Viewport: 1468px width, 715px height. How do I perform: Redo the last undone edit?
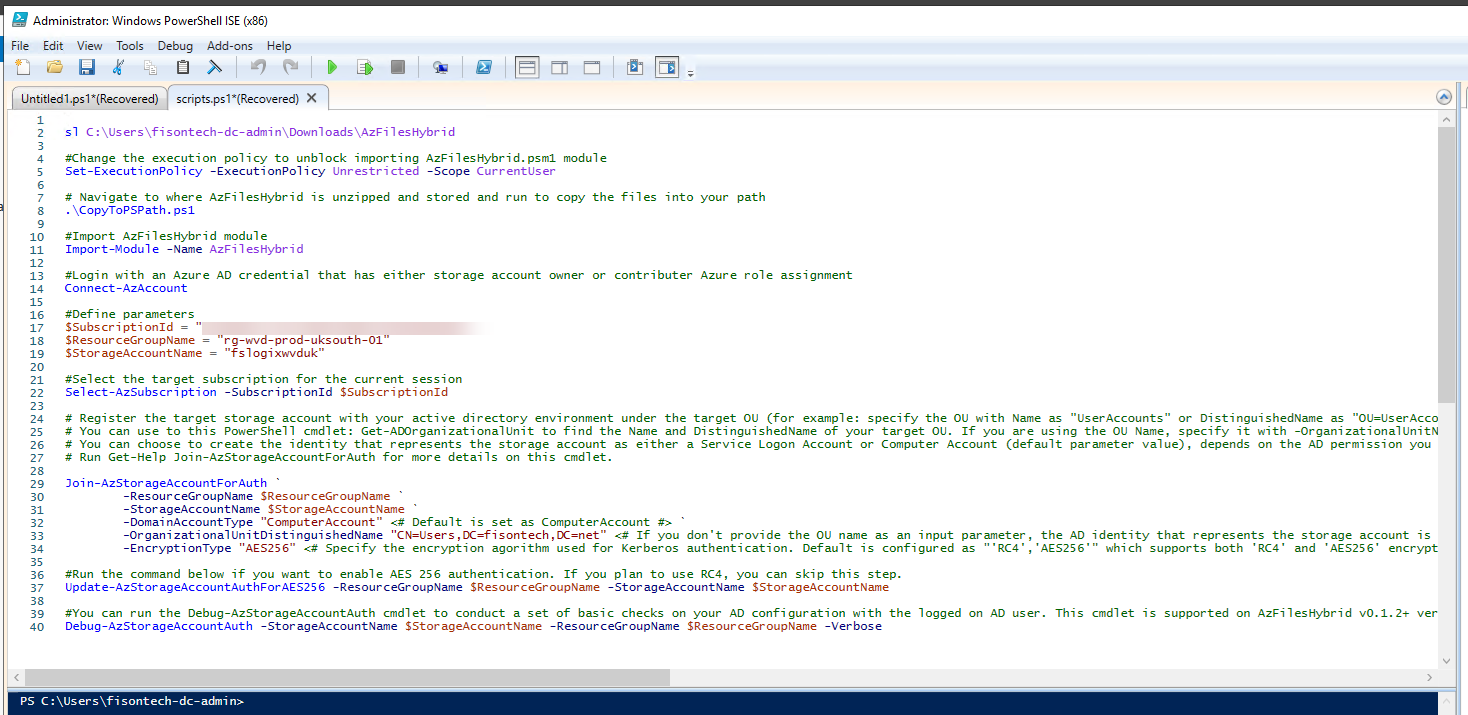pos(290,67)
